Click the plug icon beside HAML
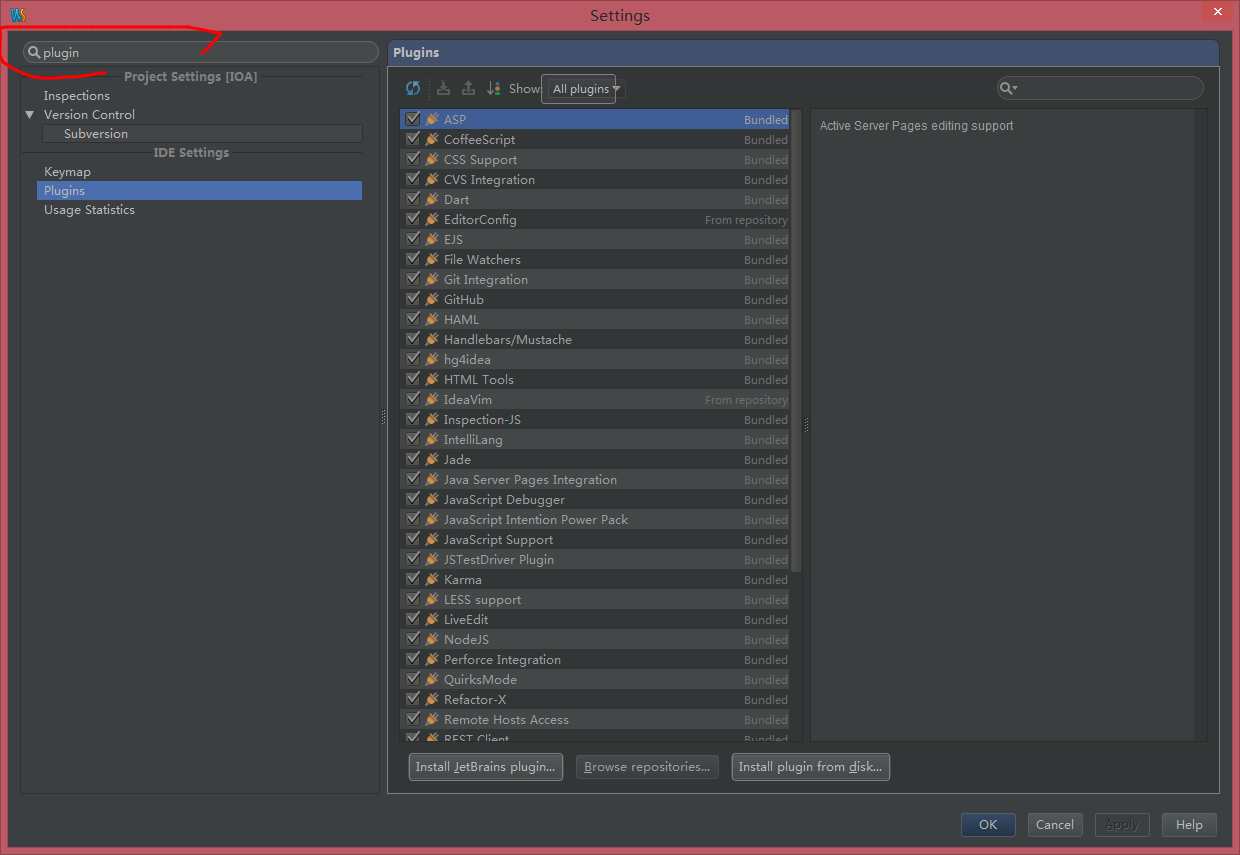Screen dimensions: 1240x855 [432, 319]
